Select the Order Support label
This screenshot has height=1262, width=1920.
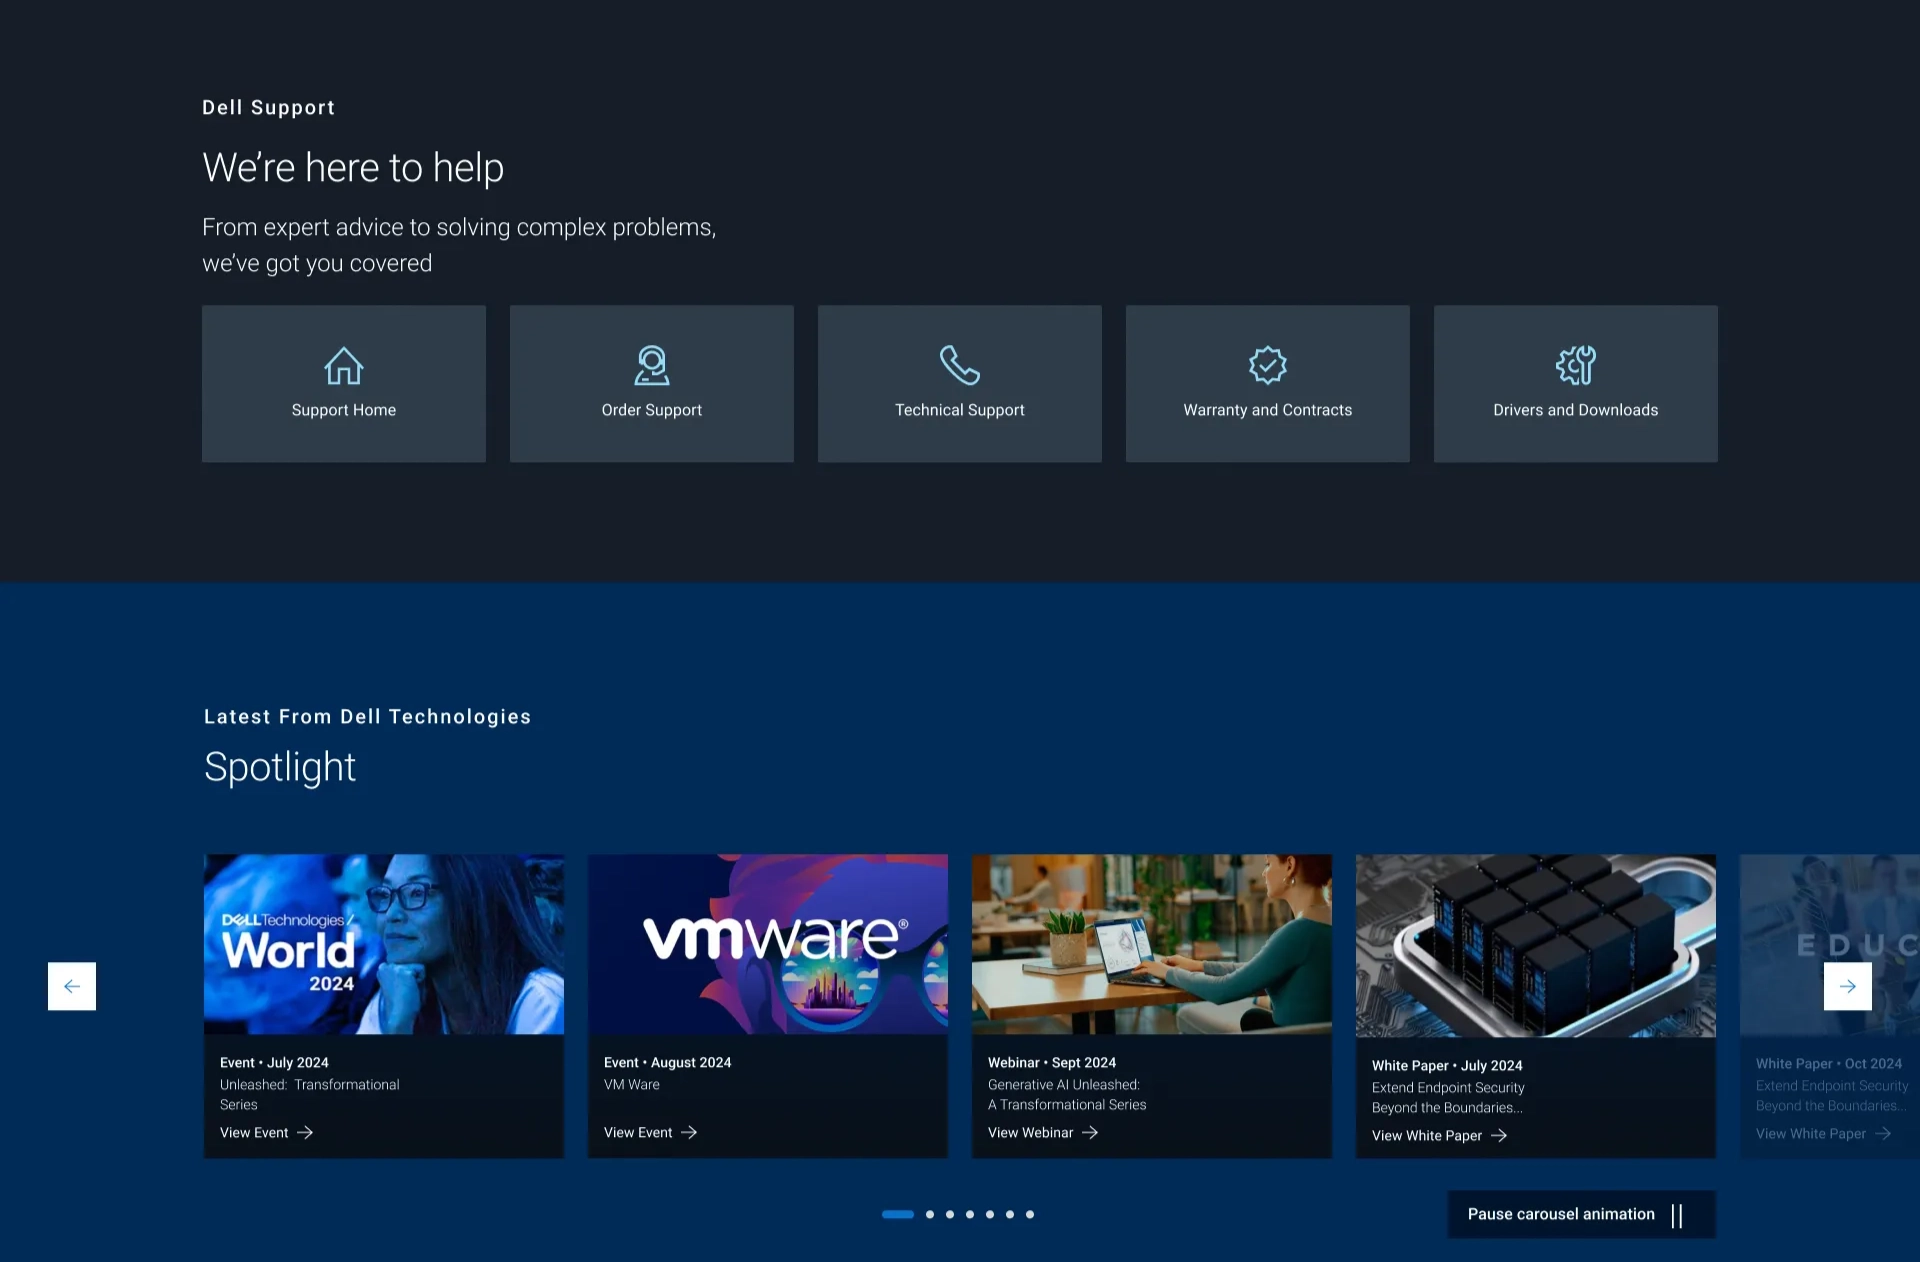tap(652, 410)
